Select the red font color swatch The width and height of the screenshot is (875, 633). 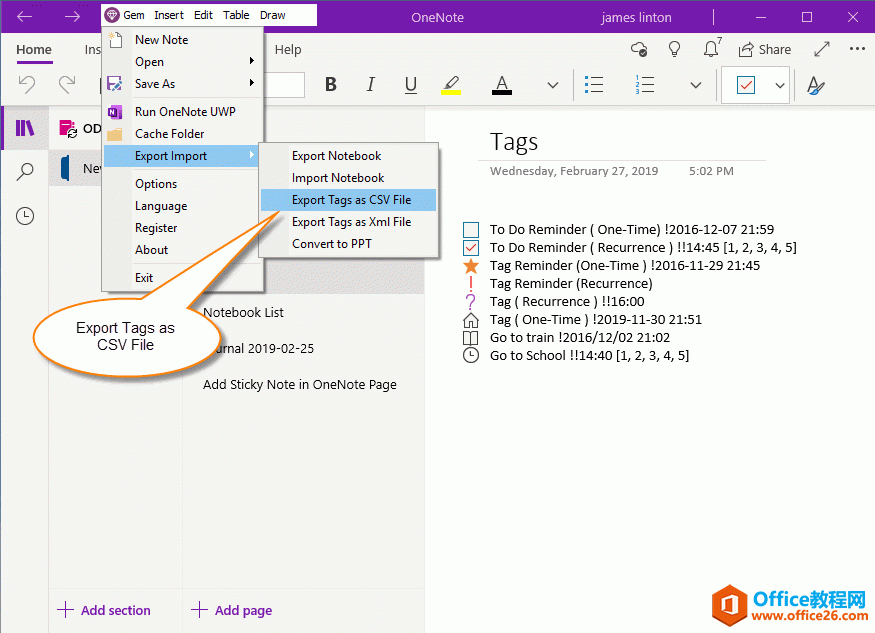501,85
